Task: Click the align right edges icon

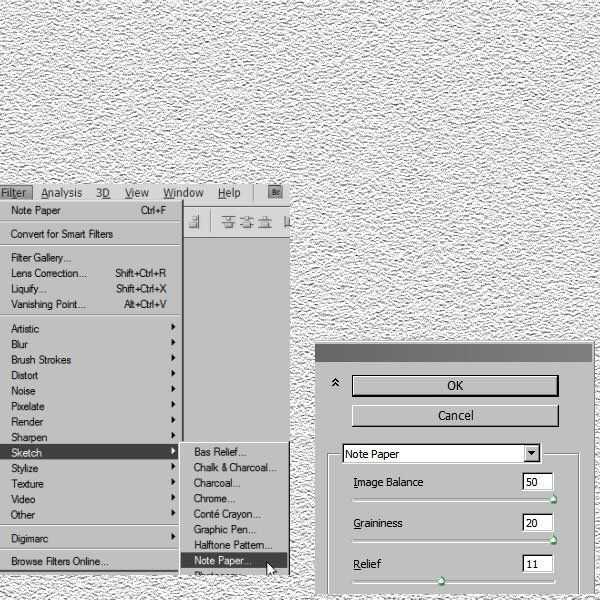Action: pos(195,222)
